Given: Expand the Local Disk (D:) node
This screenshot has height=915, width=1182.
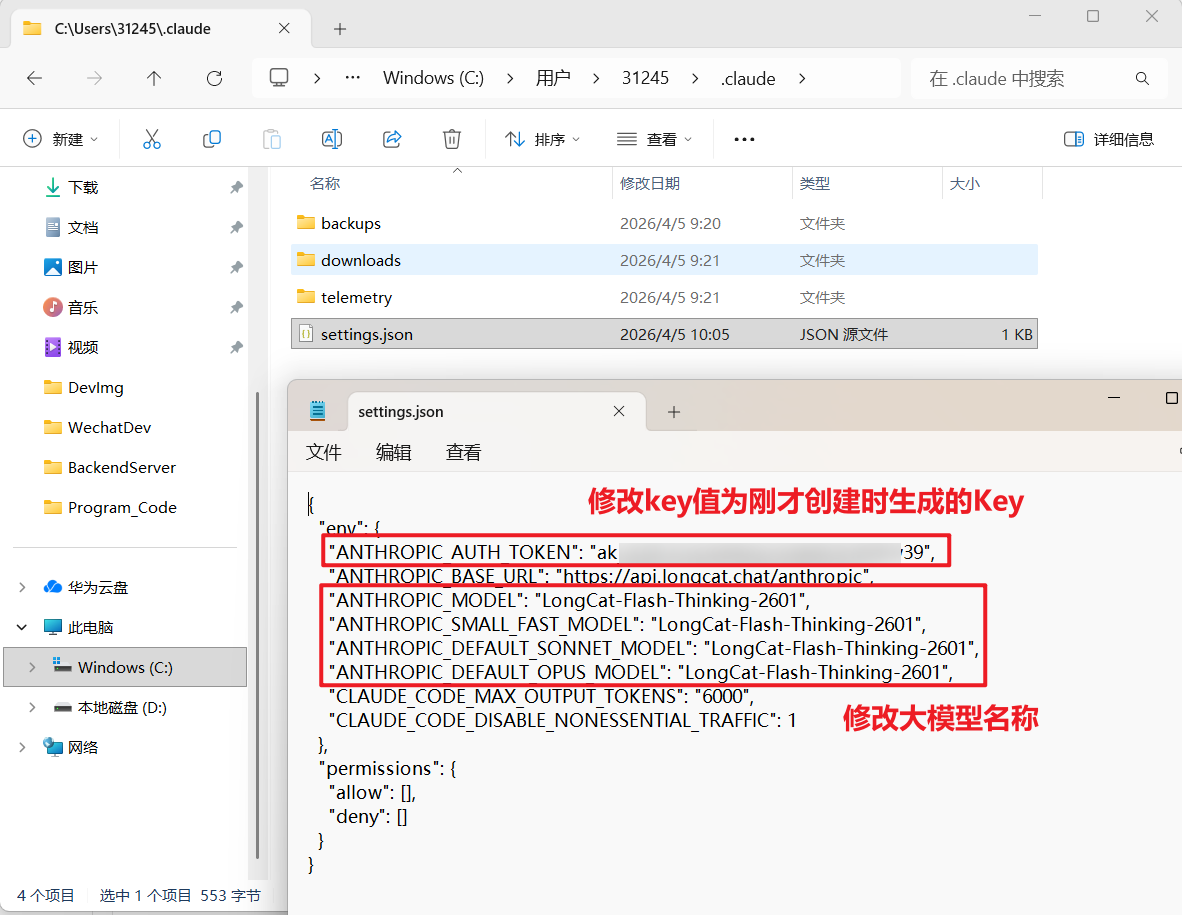Looking at the screenshot, I should 32,707.
